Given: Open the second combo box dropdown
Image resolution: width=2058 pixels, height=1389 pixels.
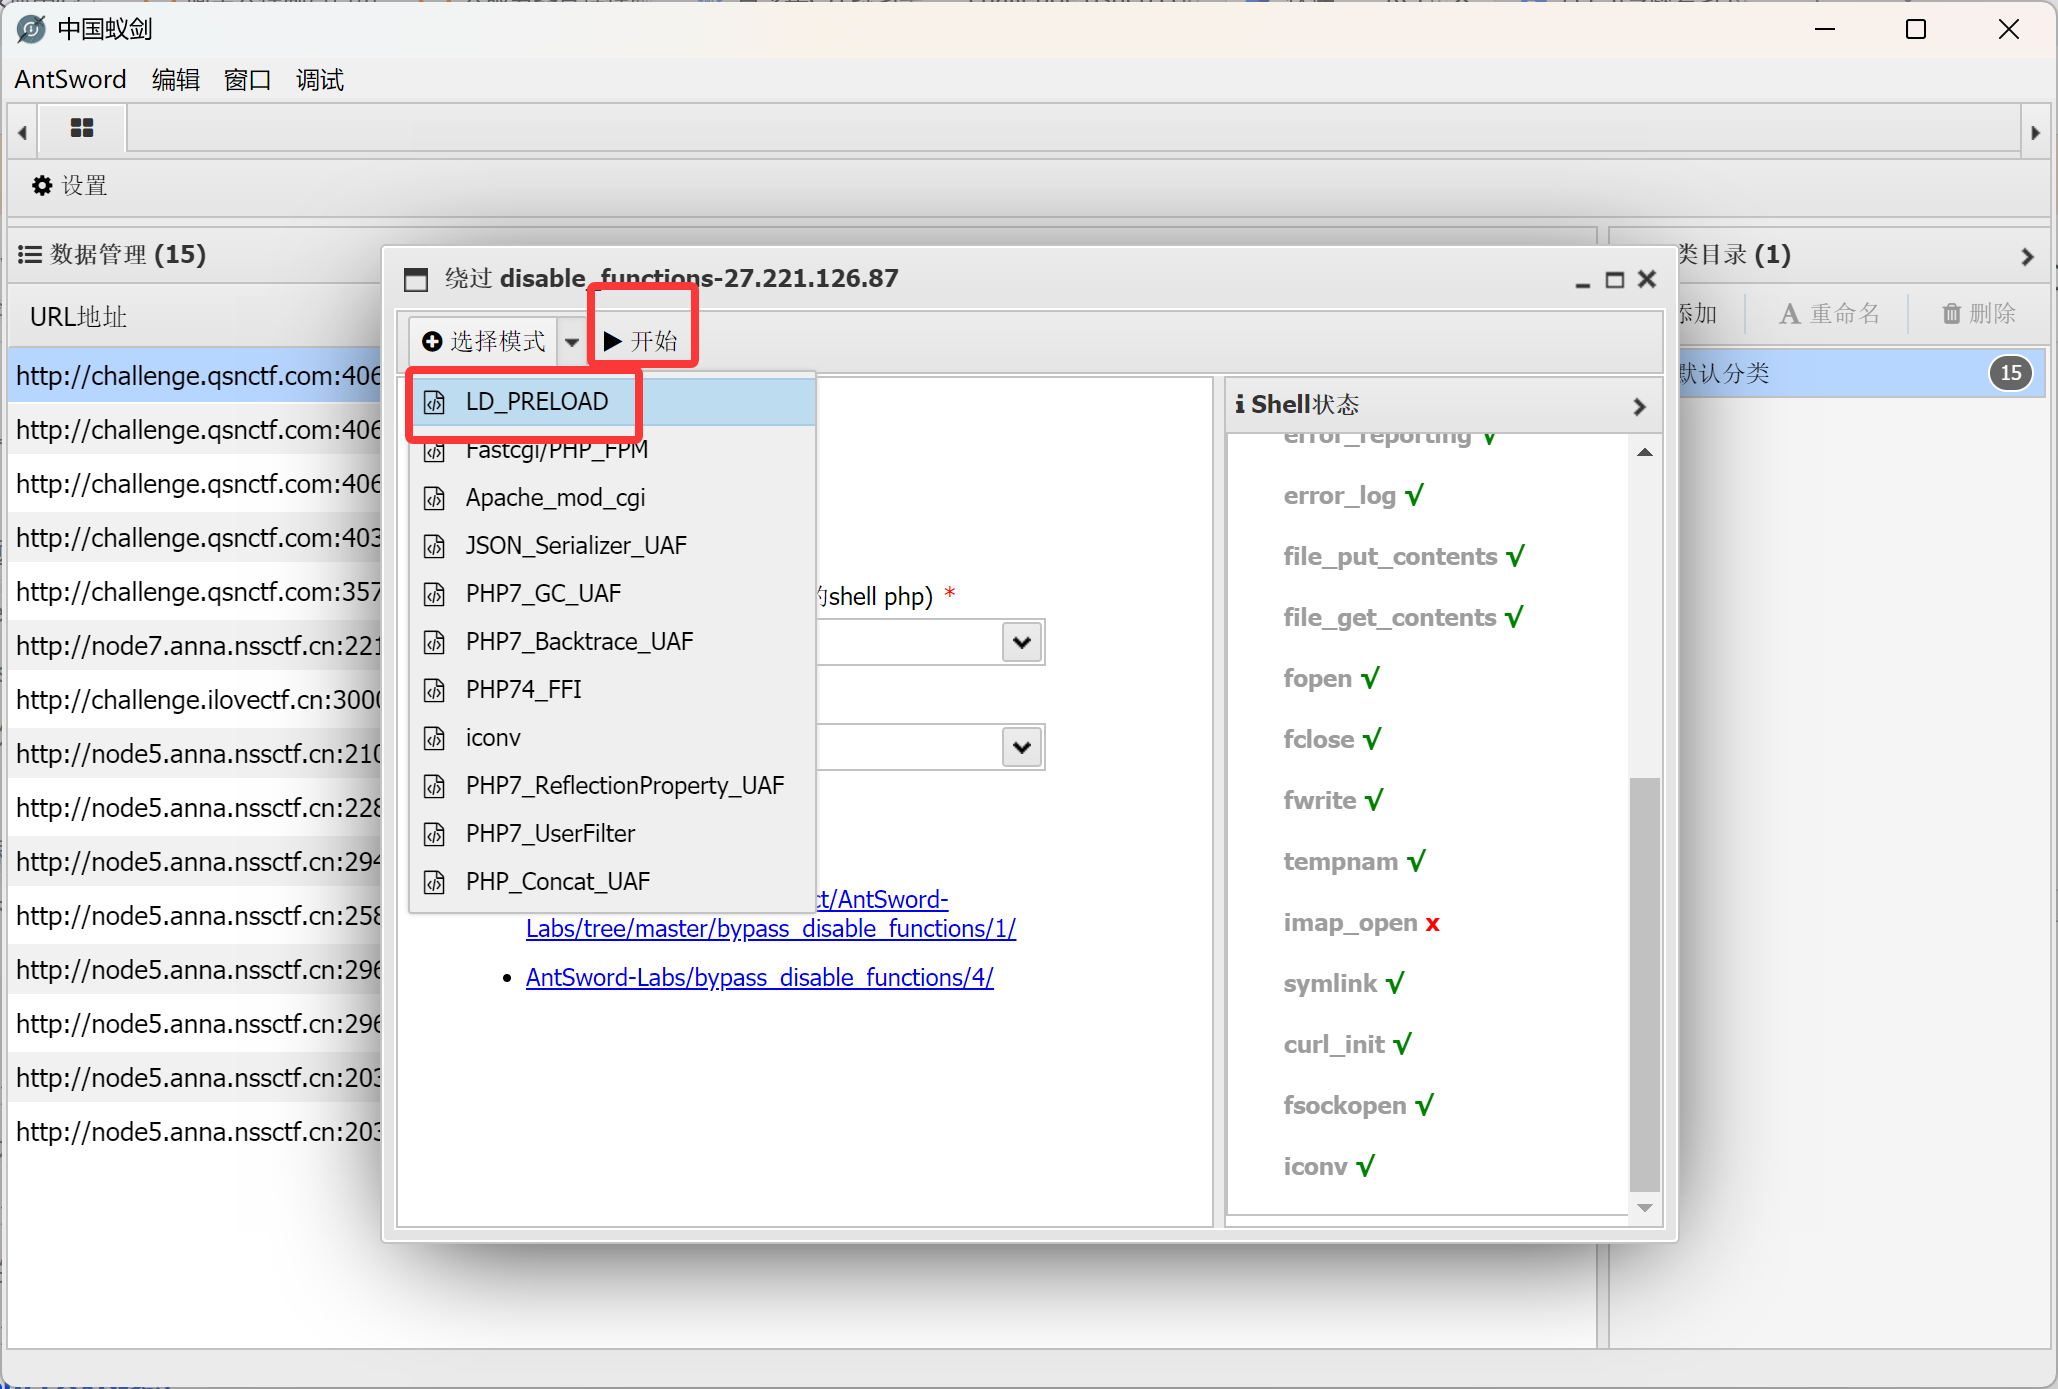Looking at the screenshot, I should pyautogui.click(x=1021, y=747).
